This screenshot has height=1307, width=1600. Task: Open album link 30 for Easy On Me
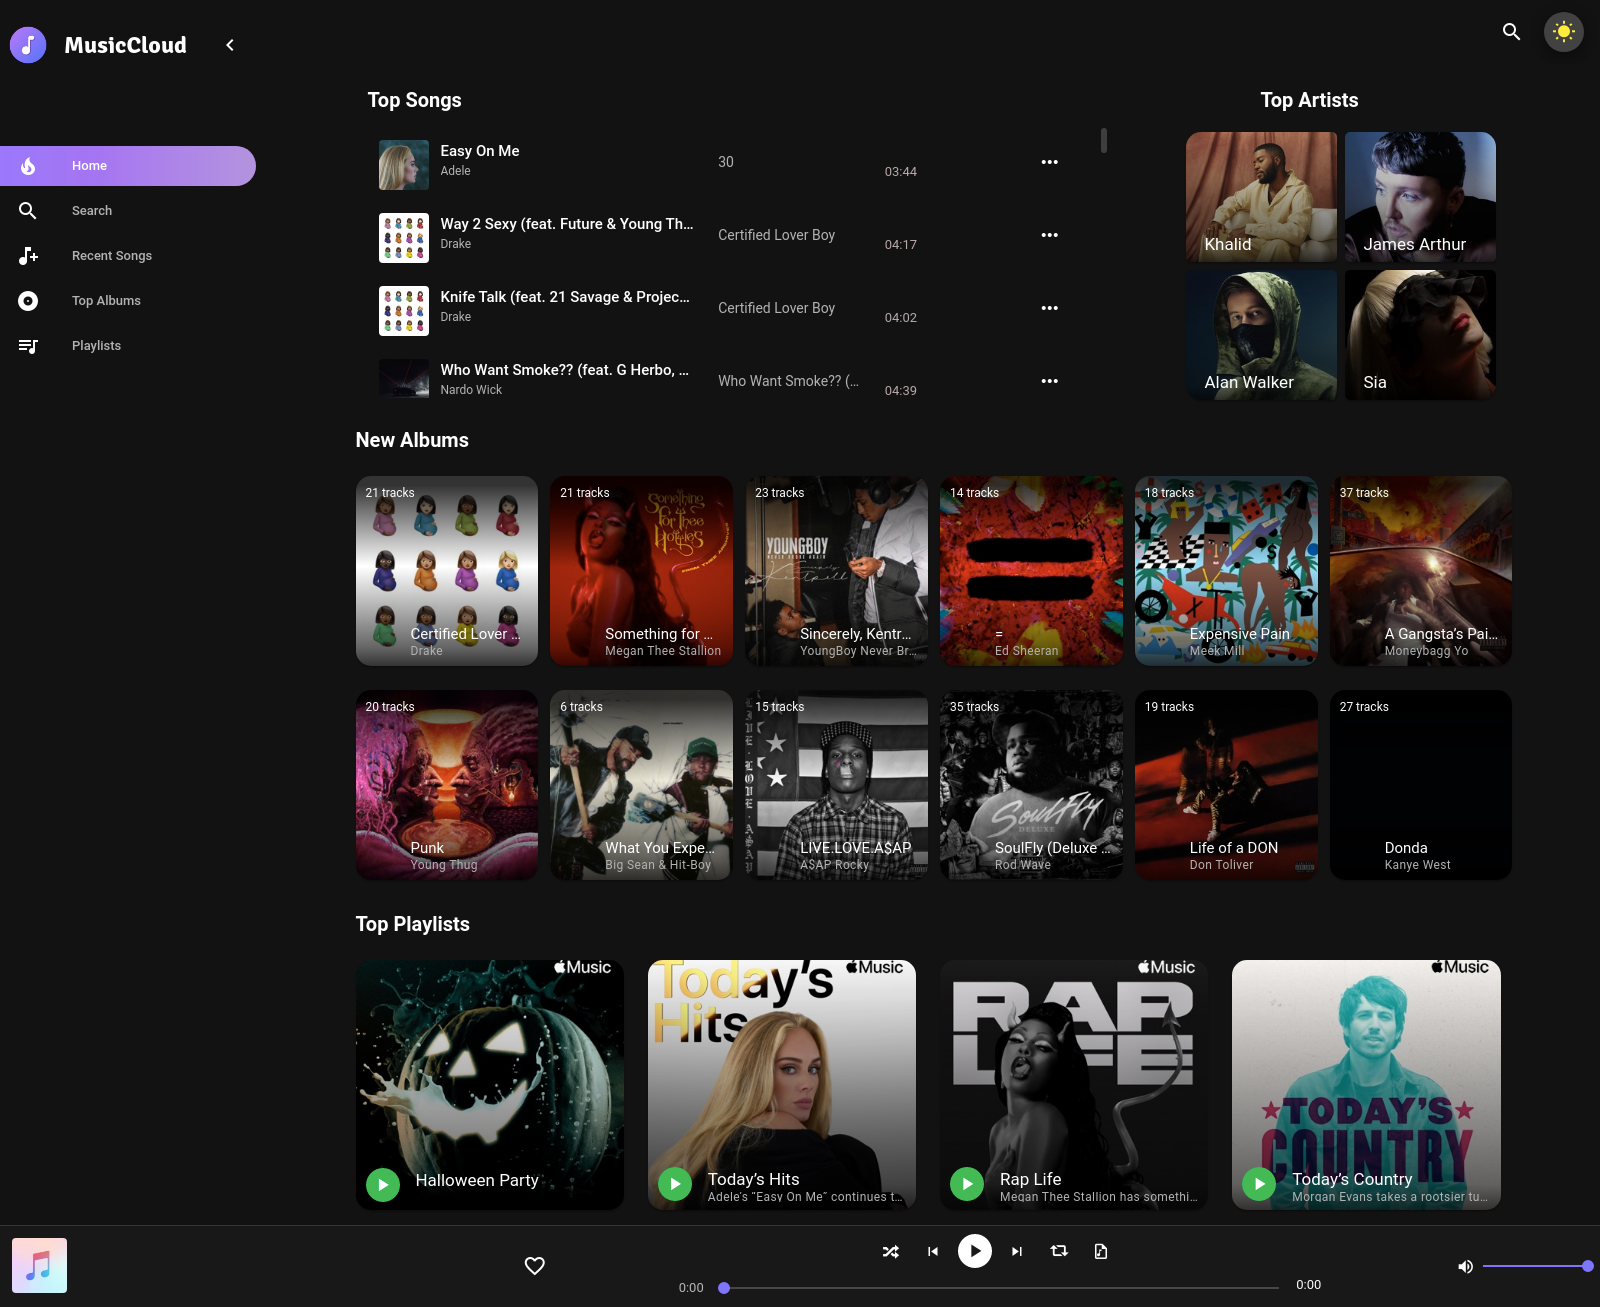[726, 162]
